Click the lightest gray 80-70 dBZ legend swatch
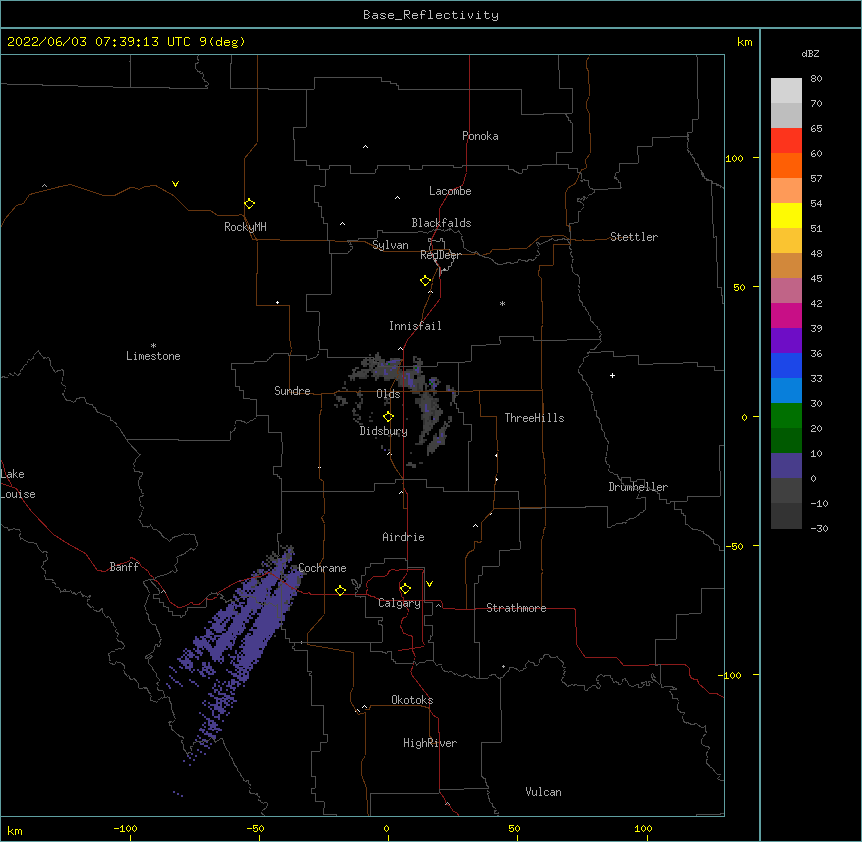The width and height of the screenshot is (862, 842). (x=786, y=91)
